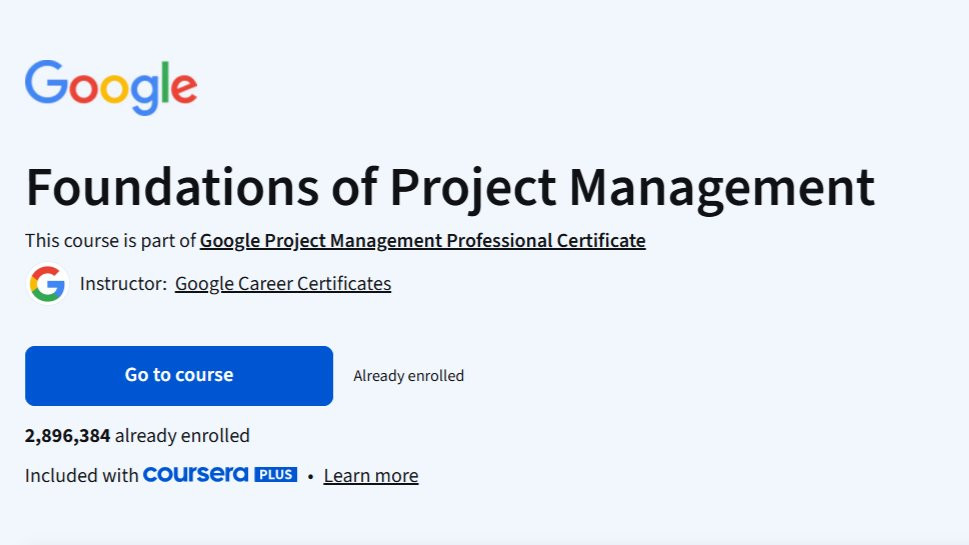The height and width of the screenshot is (545, 969).
Task: Open the Learn more link
Action: (371, 476)
